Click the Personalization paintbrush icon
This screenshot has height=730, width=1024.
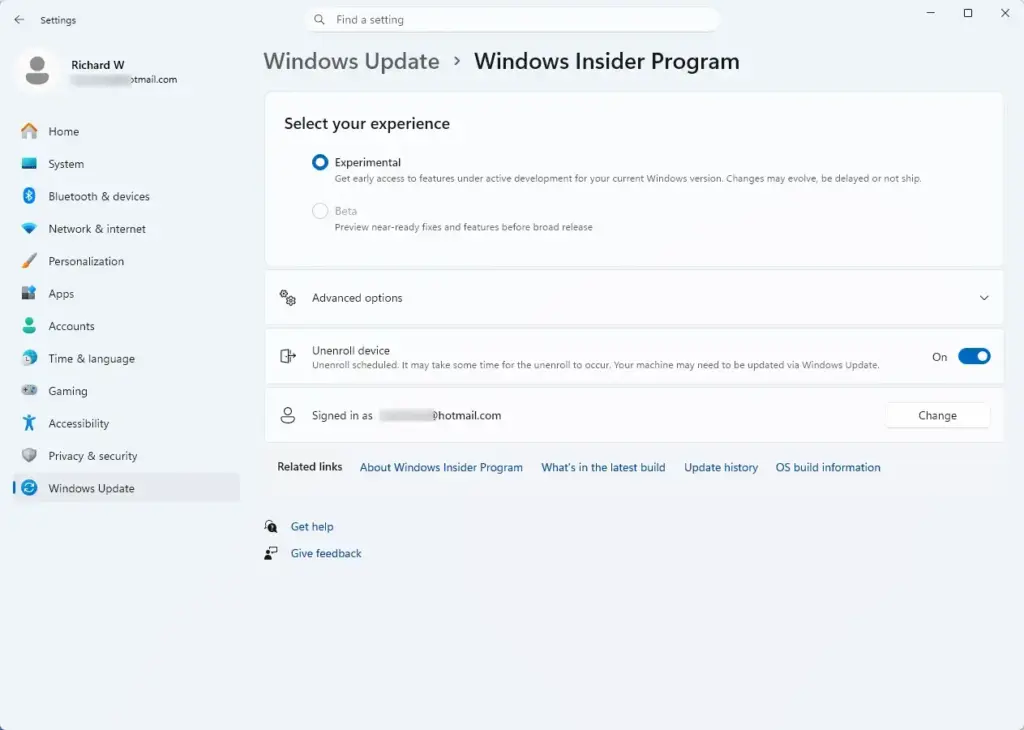pyautogui.click(x=29, y=261)
